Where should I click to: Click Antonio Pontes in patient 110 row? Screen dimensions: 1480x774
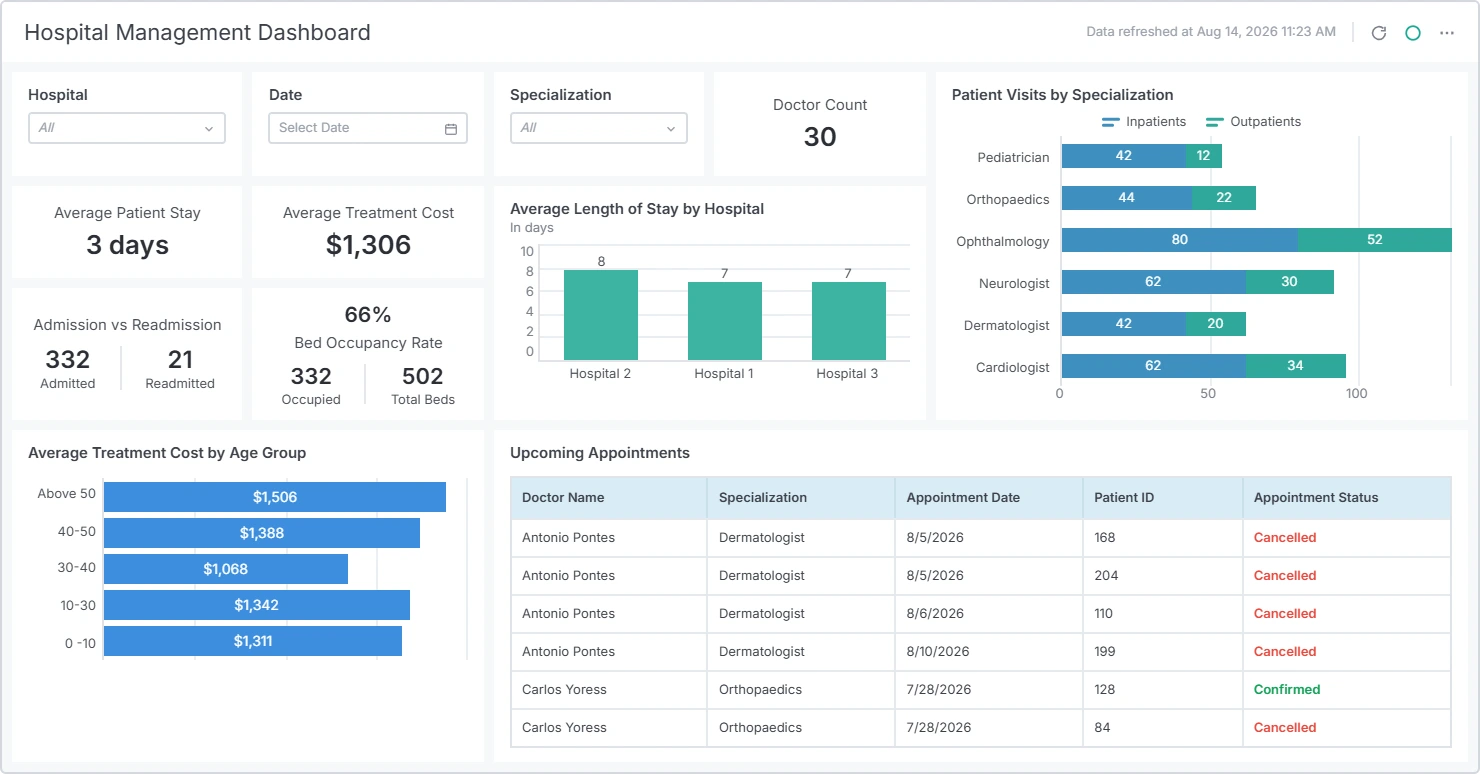[x=568, y=614]
